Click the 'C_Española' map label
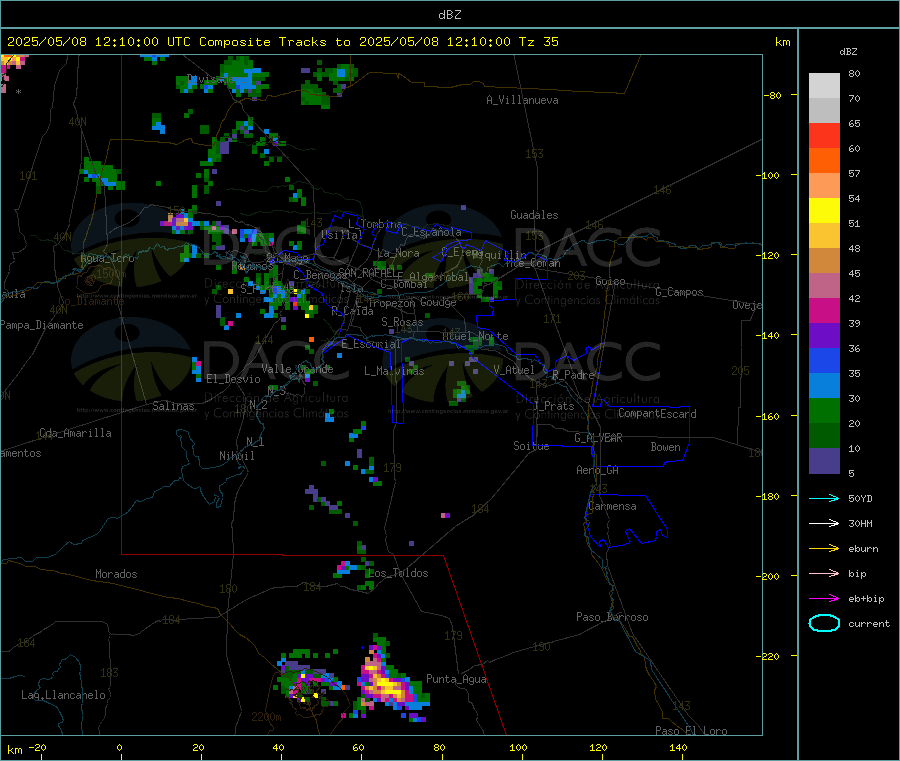 click(431, 232)
